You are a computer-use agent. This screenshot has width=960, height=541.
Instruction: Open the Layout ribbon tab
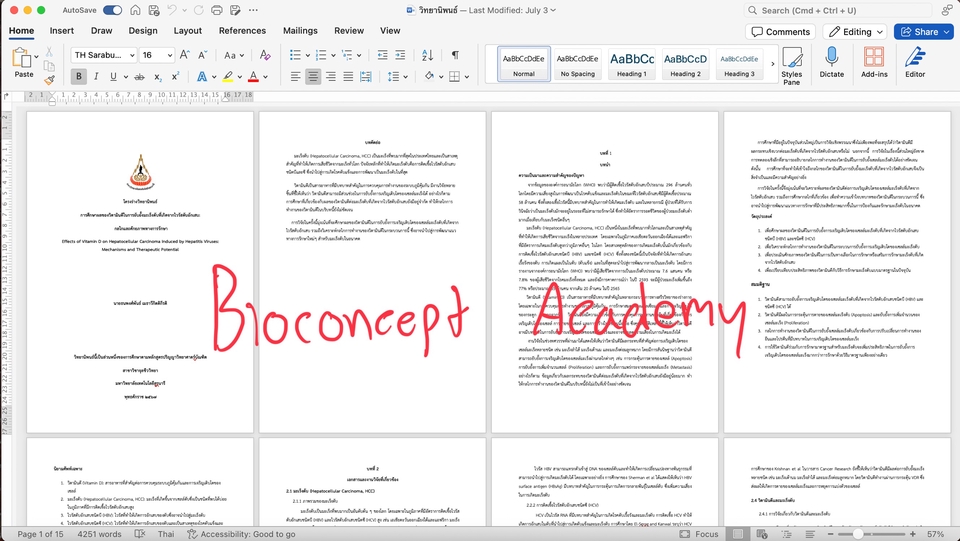[188, 31]
